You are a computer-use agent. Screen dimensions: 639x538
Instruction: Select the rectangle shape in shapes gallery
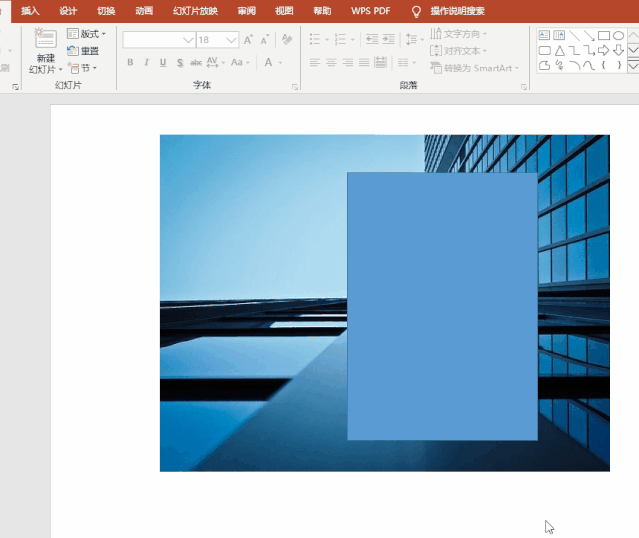604,36
